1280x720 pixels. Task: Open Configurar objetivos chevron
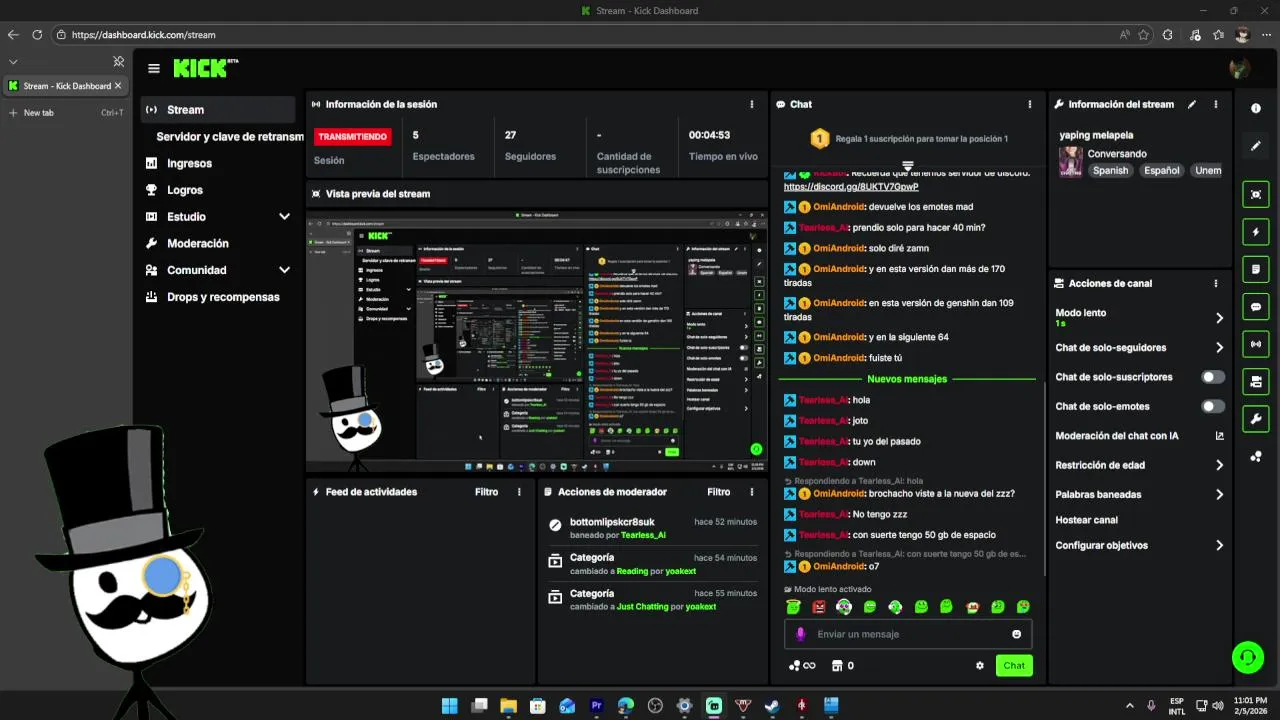pos(1219,545)
